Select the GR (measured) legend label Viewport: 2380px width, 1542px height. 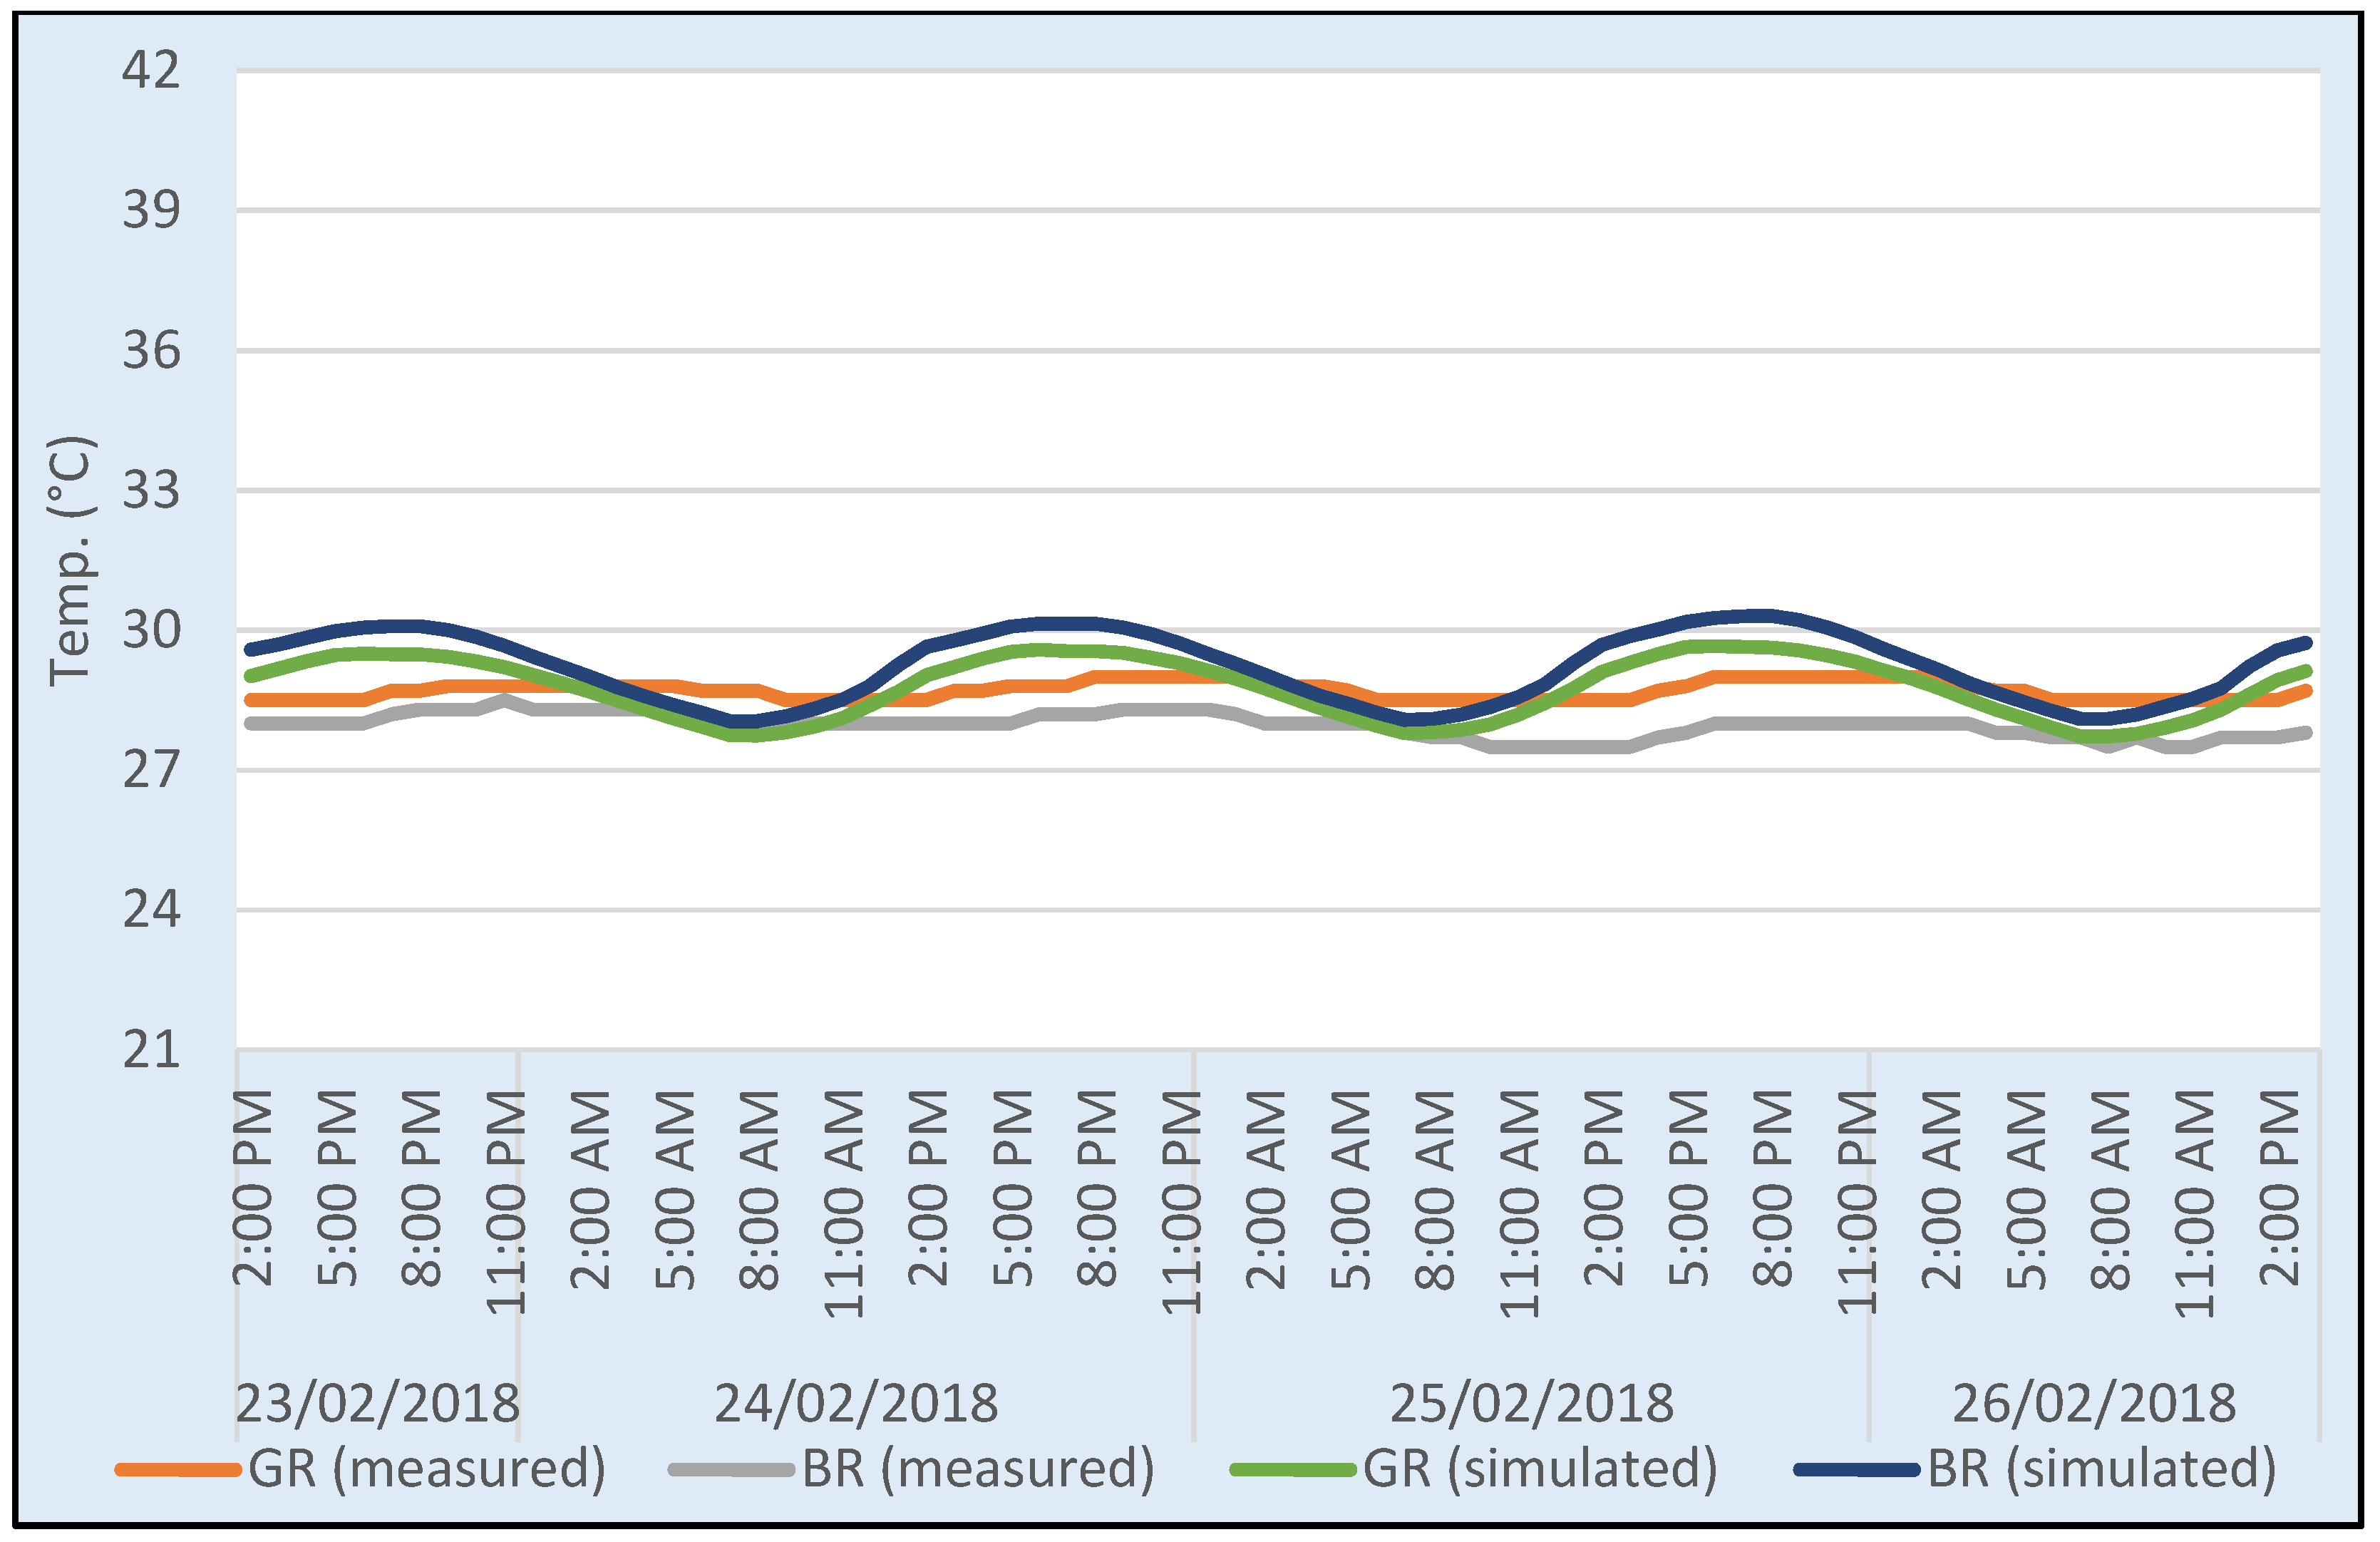coord(427,1469)
